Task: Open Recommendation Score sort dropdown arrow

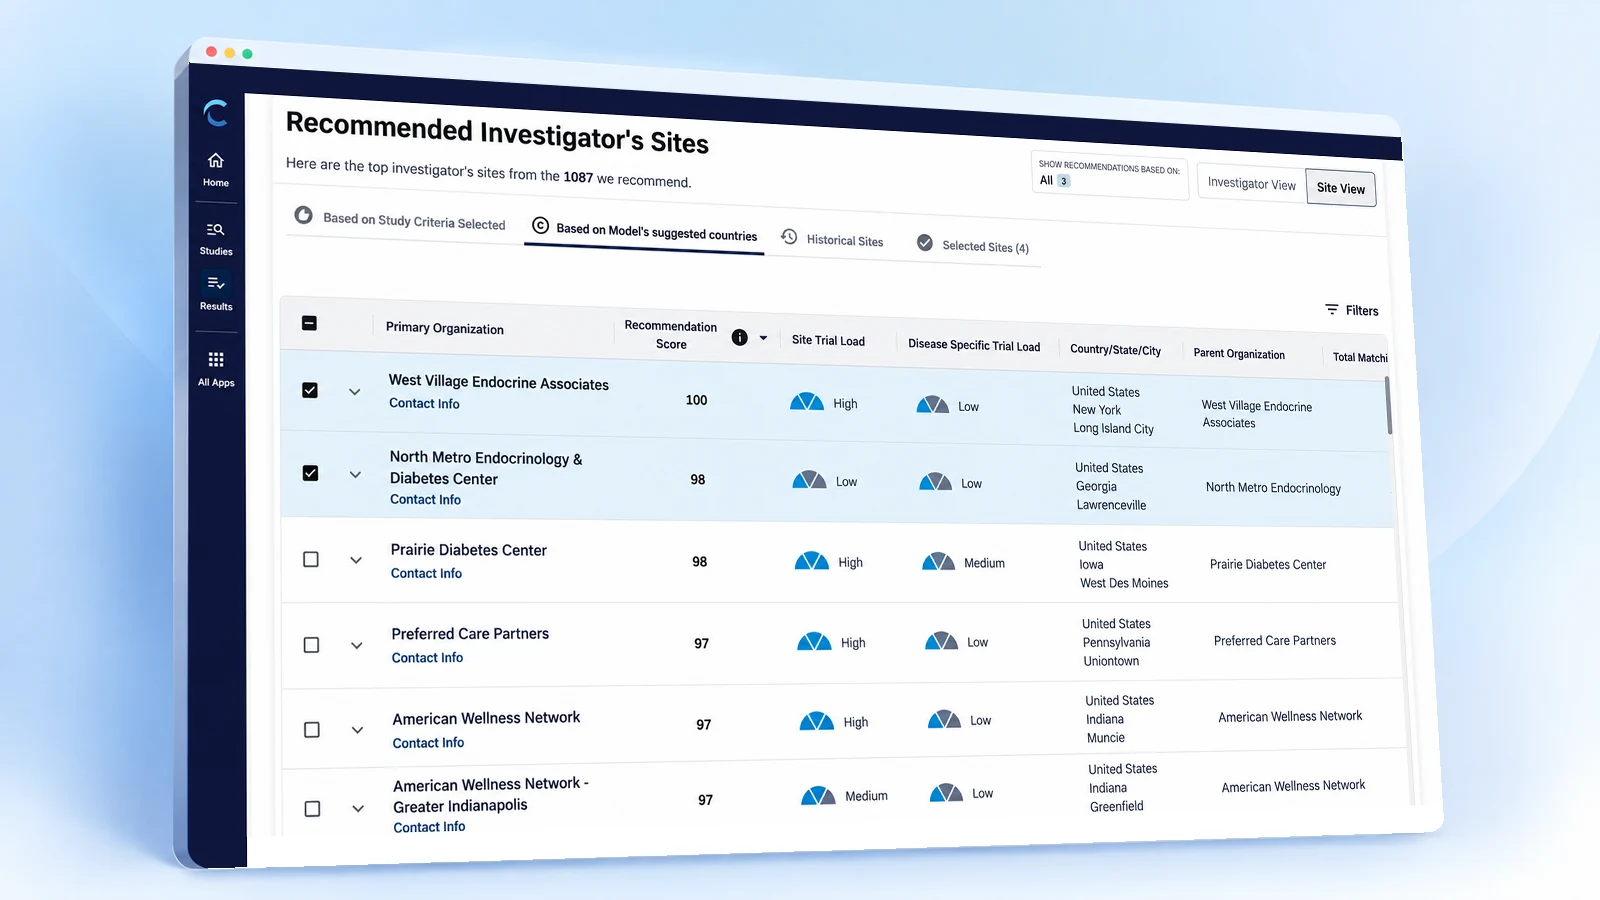Action: pyautogui.click(x=764, y=338)
